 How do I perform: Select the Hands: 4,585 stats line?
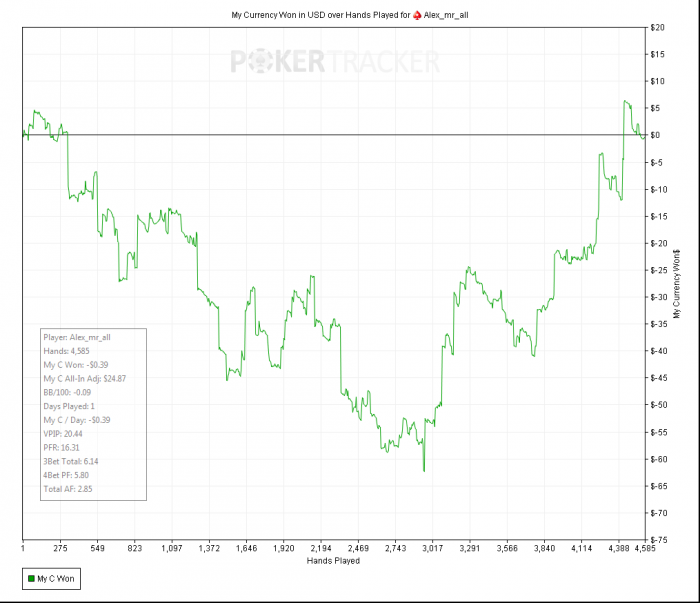click(67, 351)
